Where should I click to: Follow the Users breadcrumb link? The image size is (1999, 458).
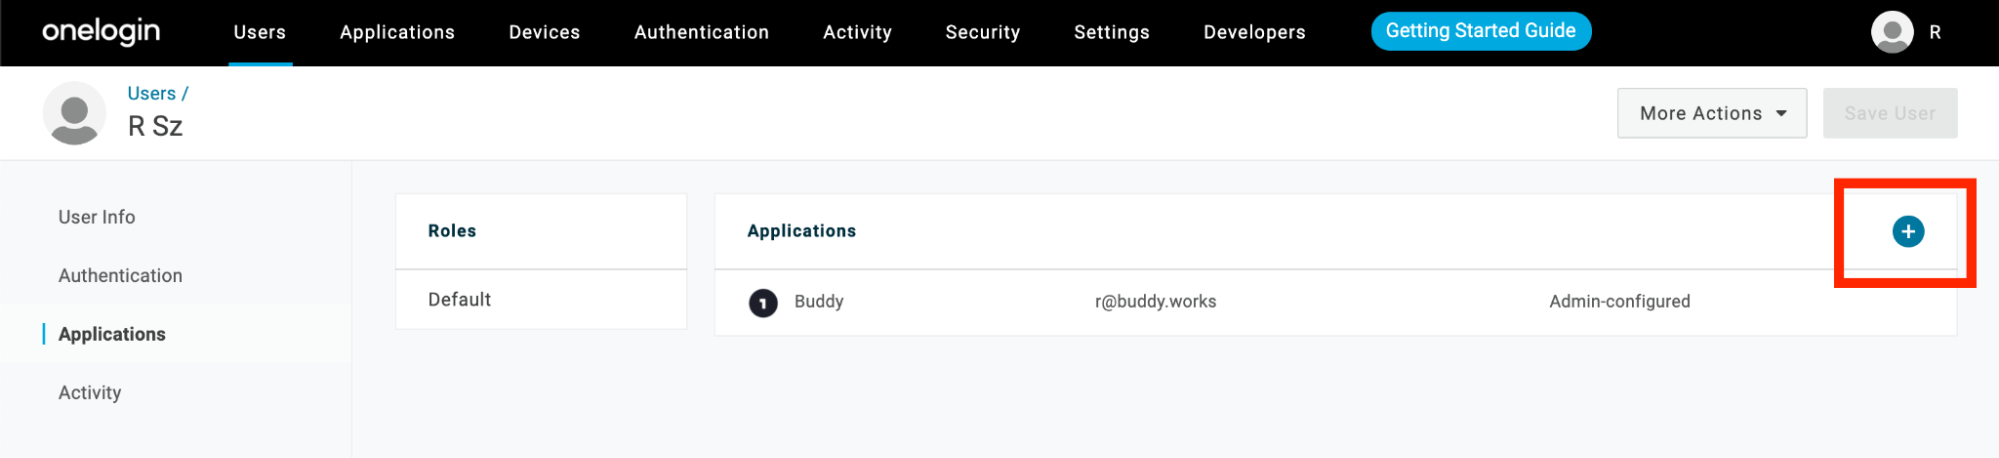click(151, 93)
